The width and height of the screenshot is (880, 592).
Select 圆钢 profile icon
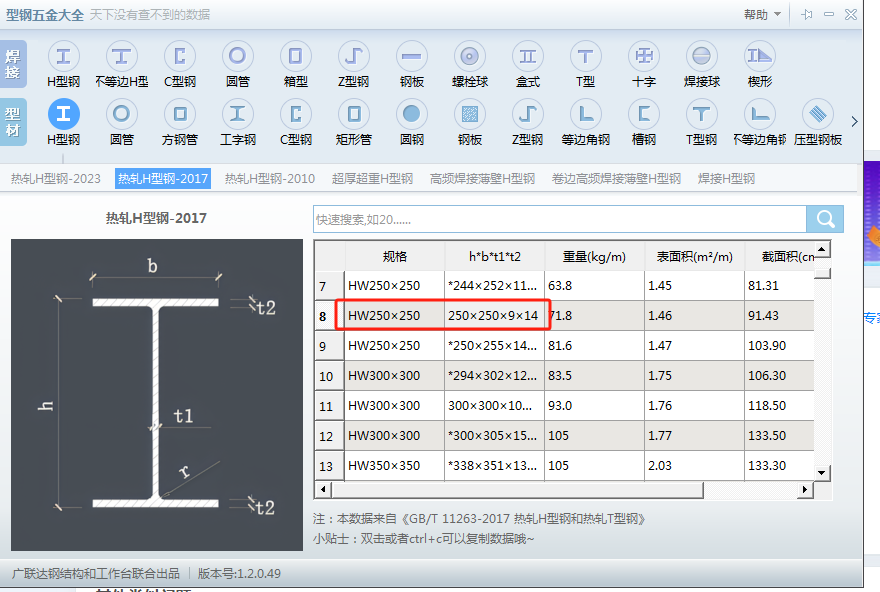[x=412, y=114]
